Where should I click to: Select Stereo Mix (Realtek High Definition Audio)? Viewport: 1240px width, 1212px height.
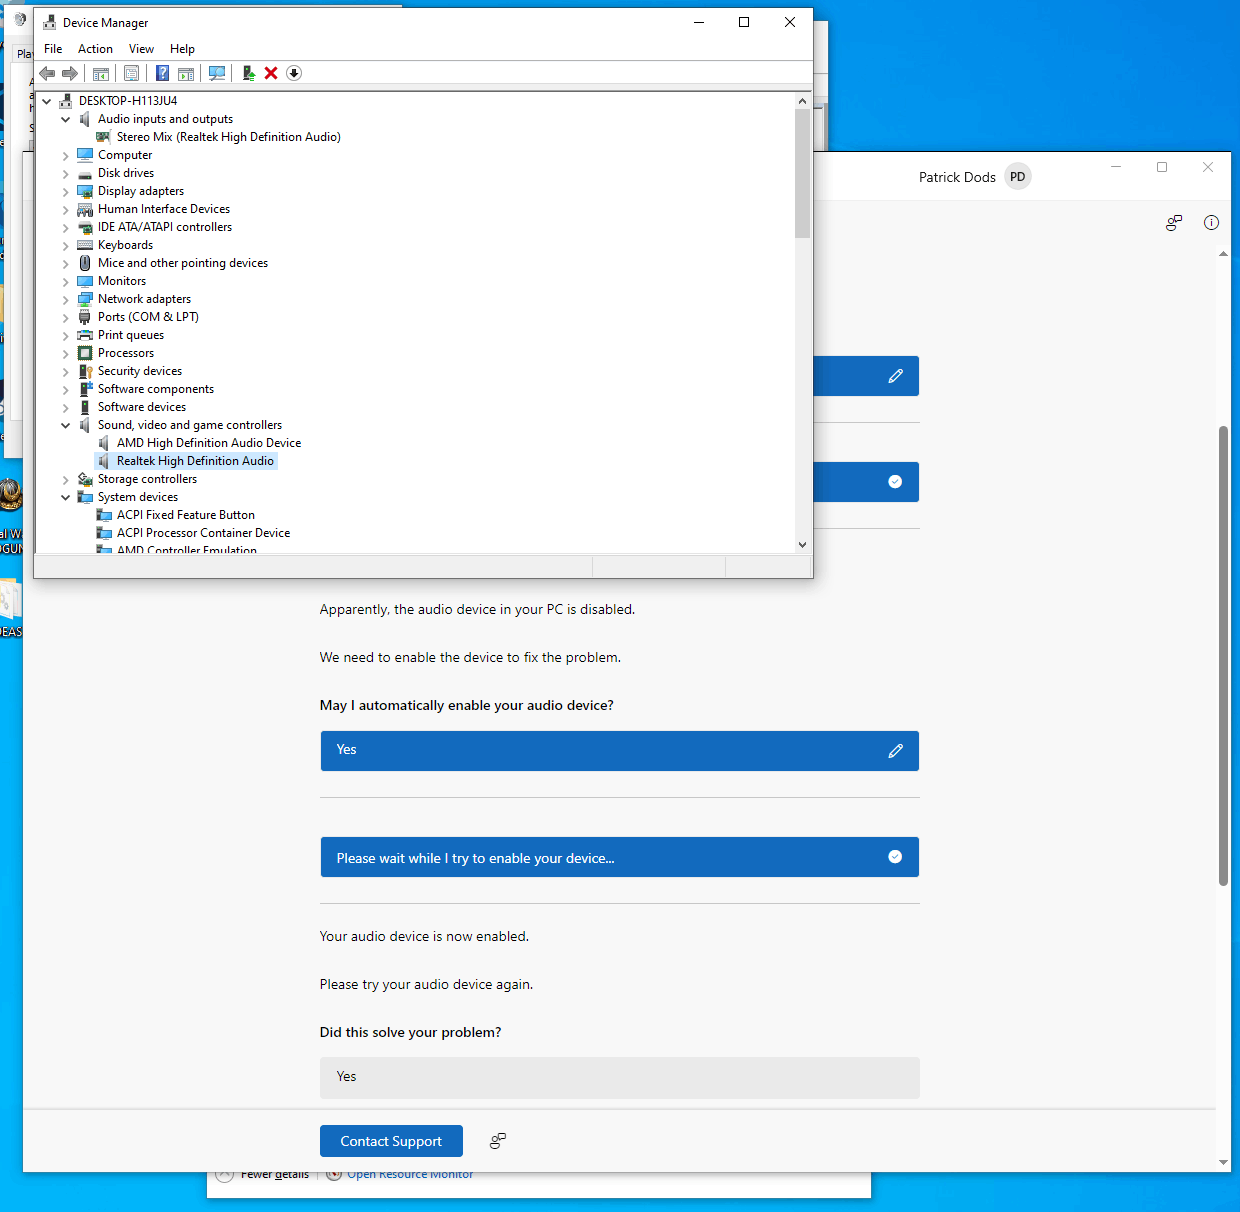(229, 137)
